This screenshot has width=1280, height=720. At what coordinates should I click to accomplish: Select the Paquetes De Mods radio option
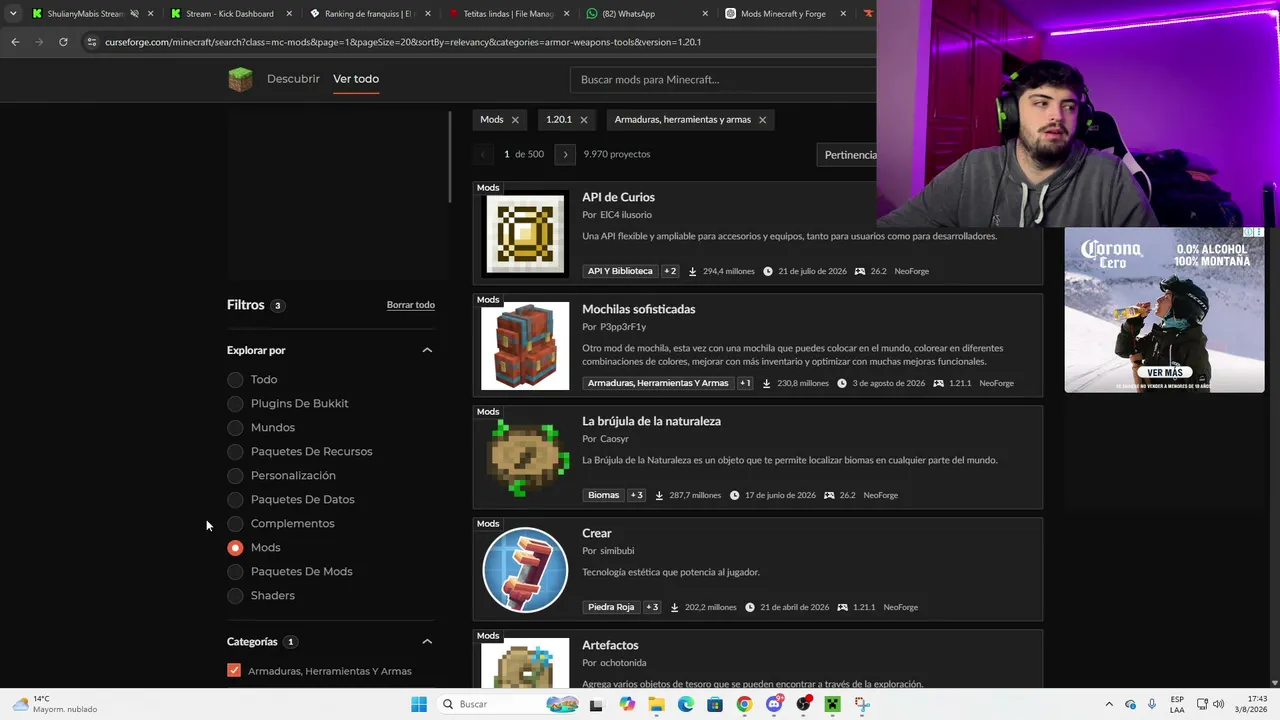(x=235, y=572)
